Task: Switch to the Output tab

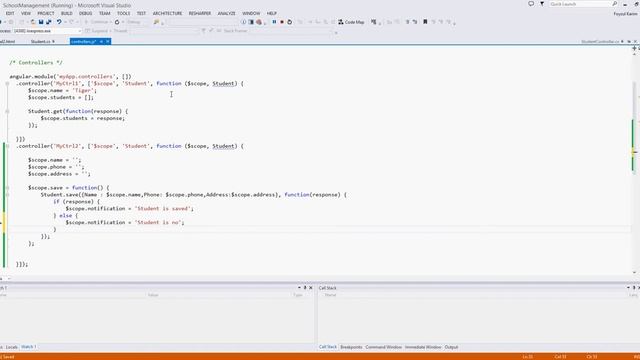Action: click(451, 347)
